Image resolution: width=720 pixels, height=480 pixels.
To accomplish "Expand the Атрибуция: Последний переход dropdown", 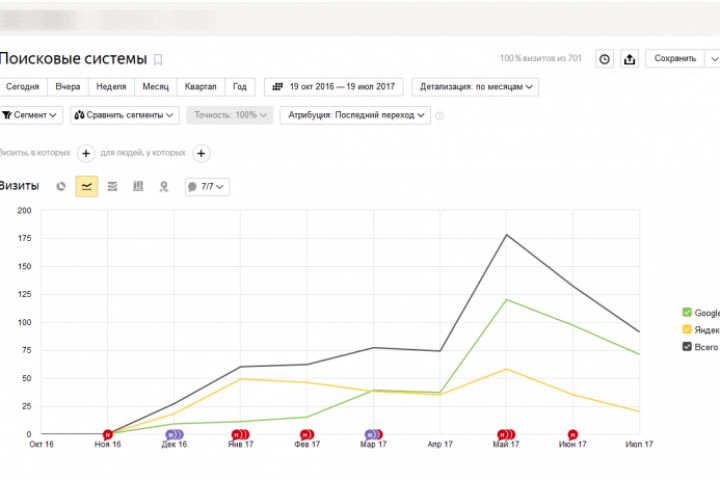I will point(355,115).
